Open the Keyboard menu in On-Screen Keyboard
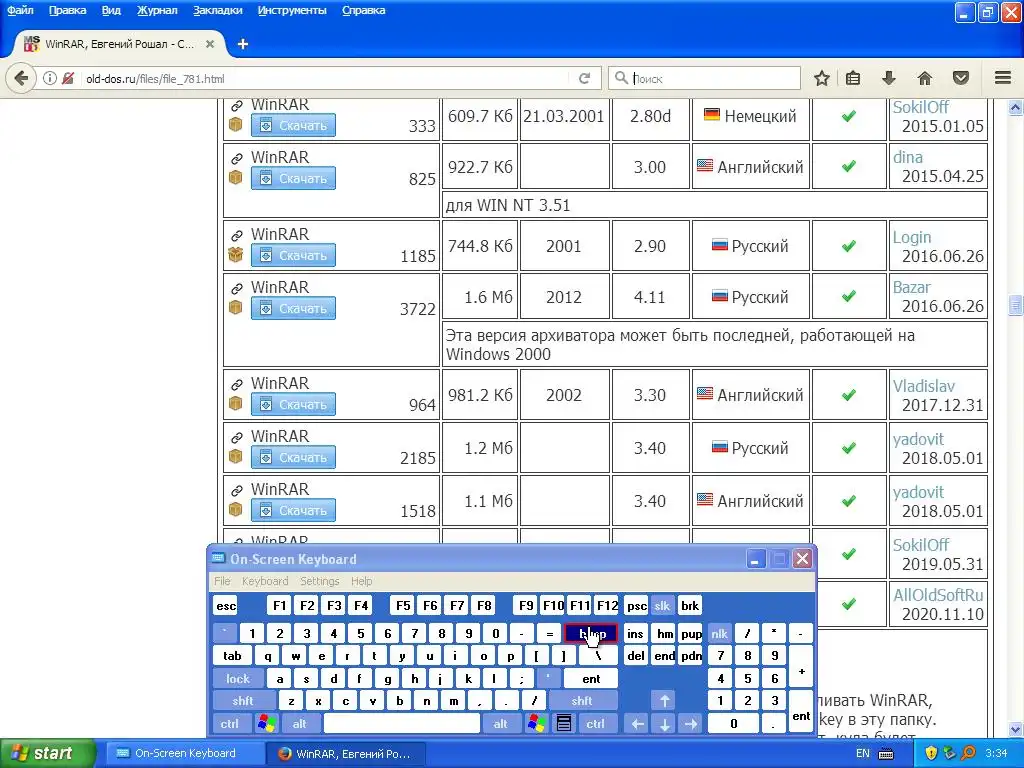 tap(264, 581)
